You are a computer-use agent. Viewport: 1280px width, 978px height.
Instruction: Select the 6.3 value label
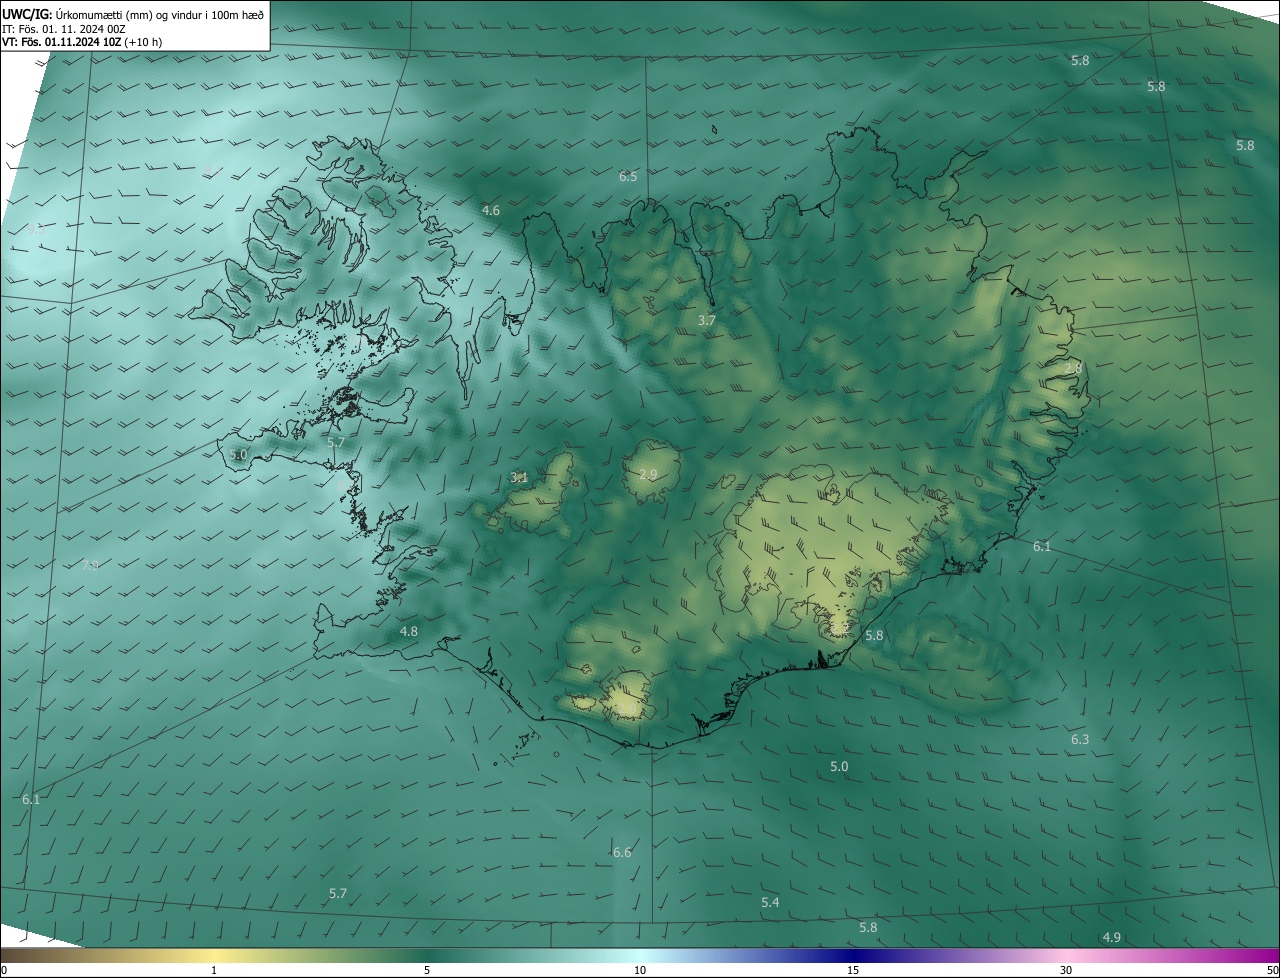coord(1080,739)
